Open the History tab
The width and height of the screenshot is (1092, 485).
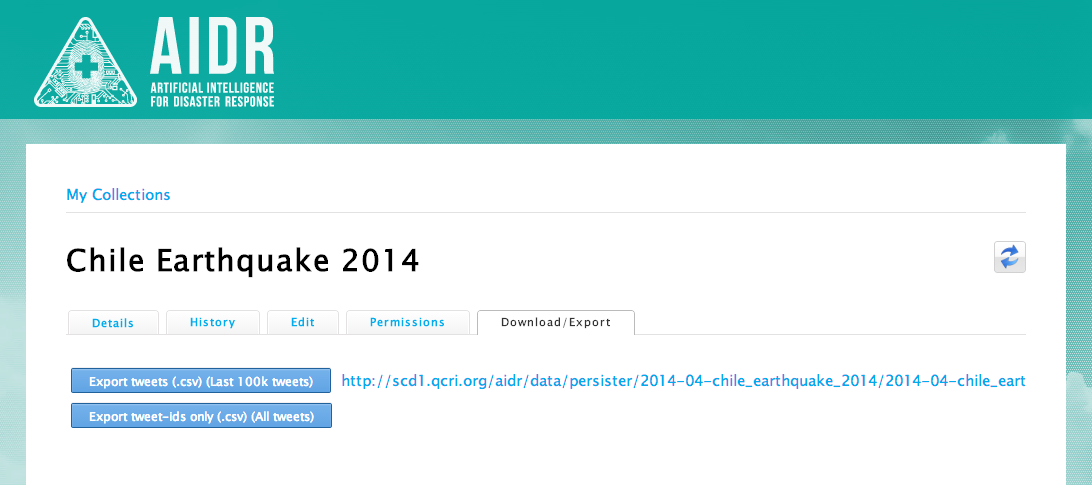tap(212, 322)
